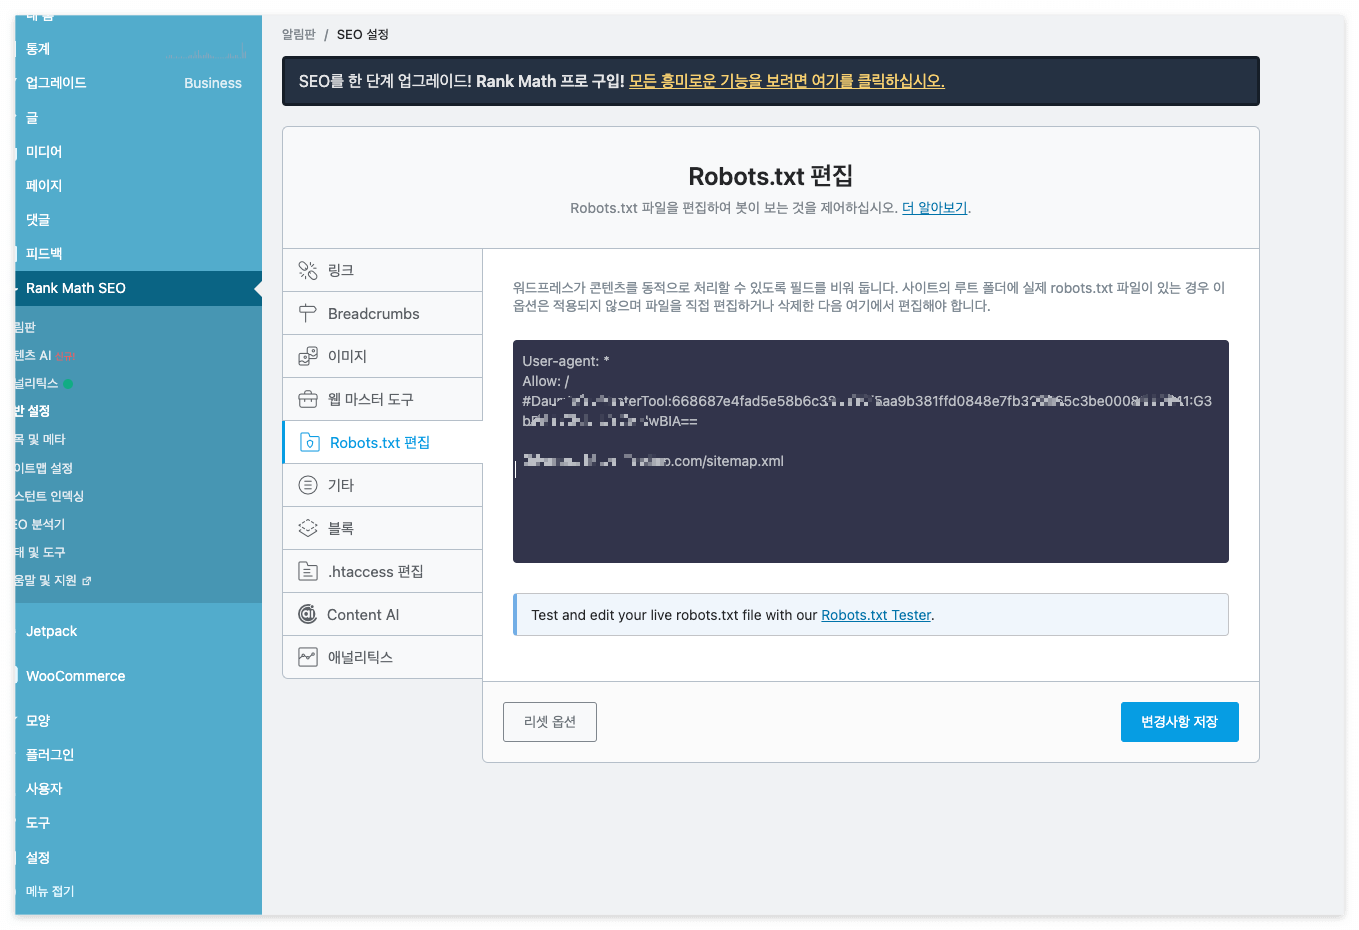Viewport: 1359px width, 930px height.
Task: Click the 이미지 image settings icon
Action: click(x=307, y=355)
